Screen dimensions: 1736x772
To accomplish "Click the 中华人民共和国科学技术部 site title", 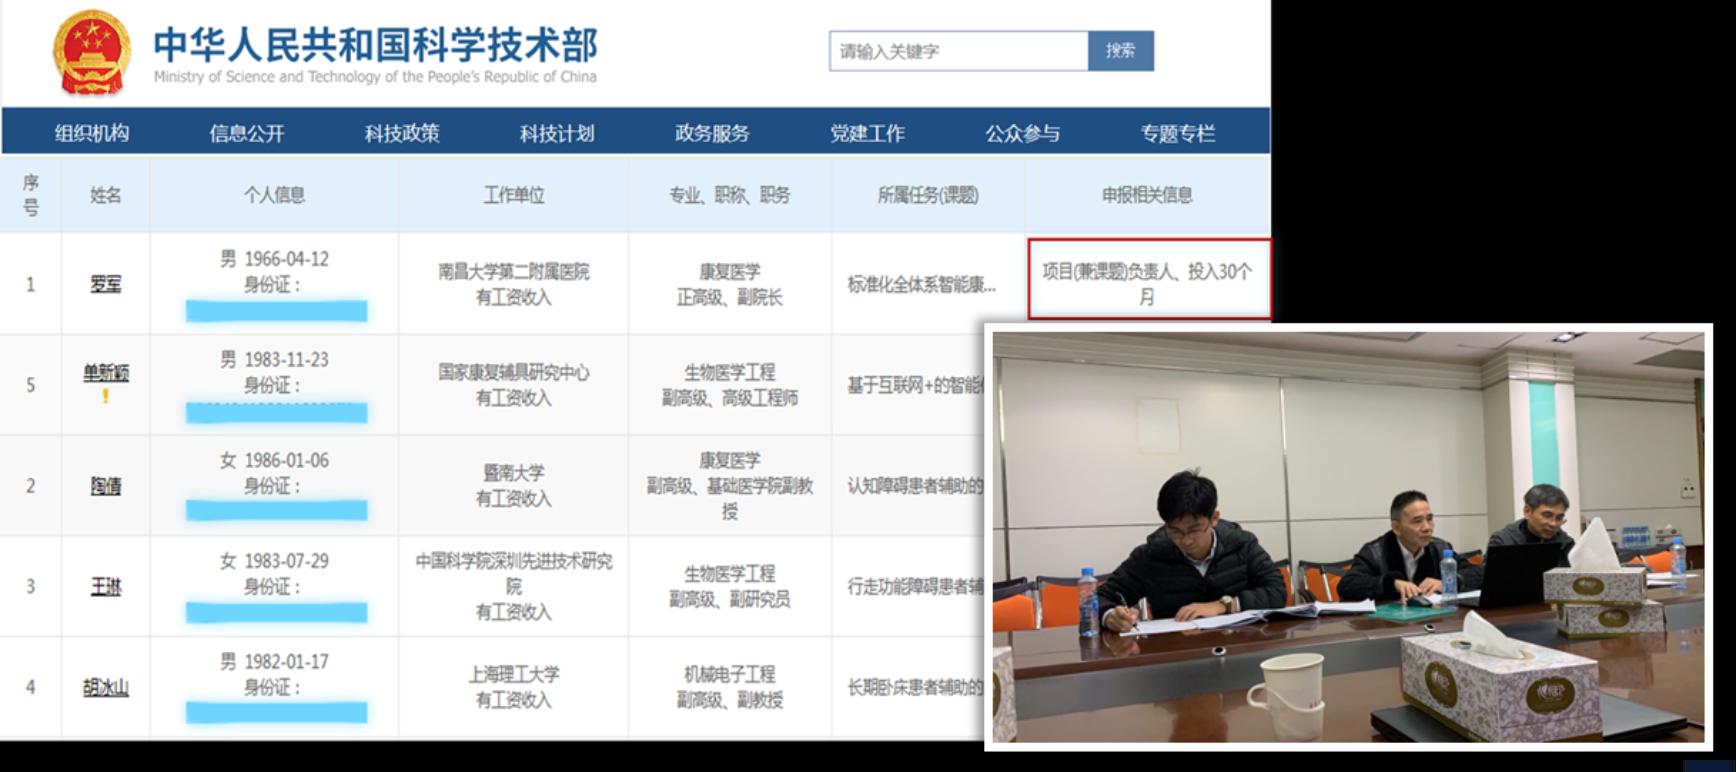I will pyautogui.click(x=375, y=46).
